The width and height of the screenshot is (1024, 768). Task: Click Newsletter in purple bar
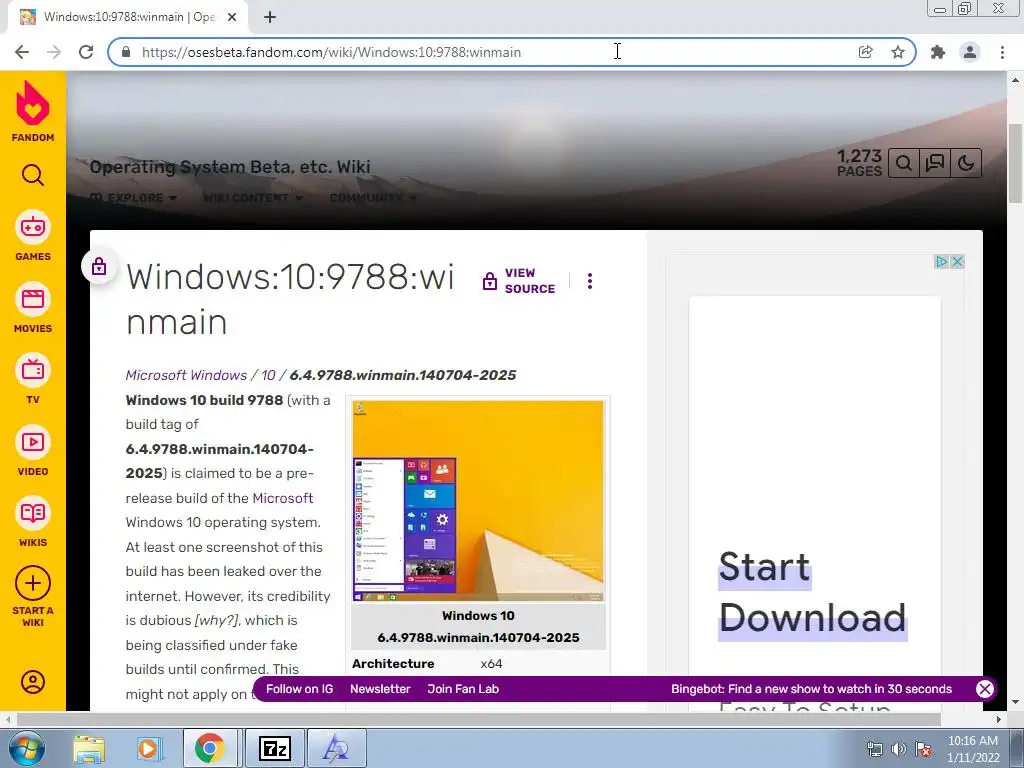pos(380,689)
